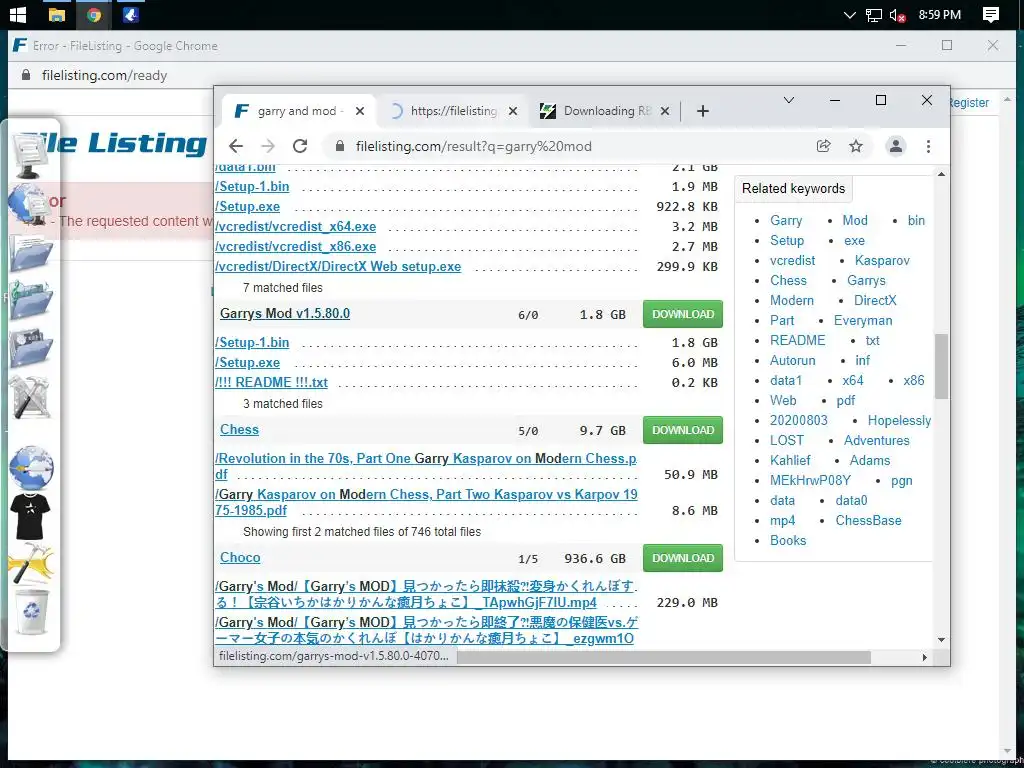
Task: Close the 'garry and mod' tab
Action: [360, 111]
